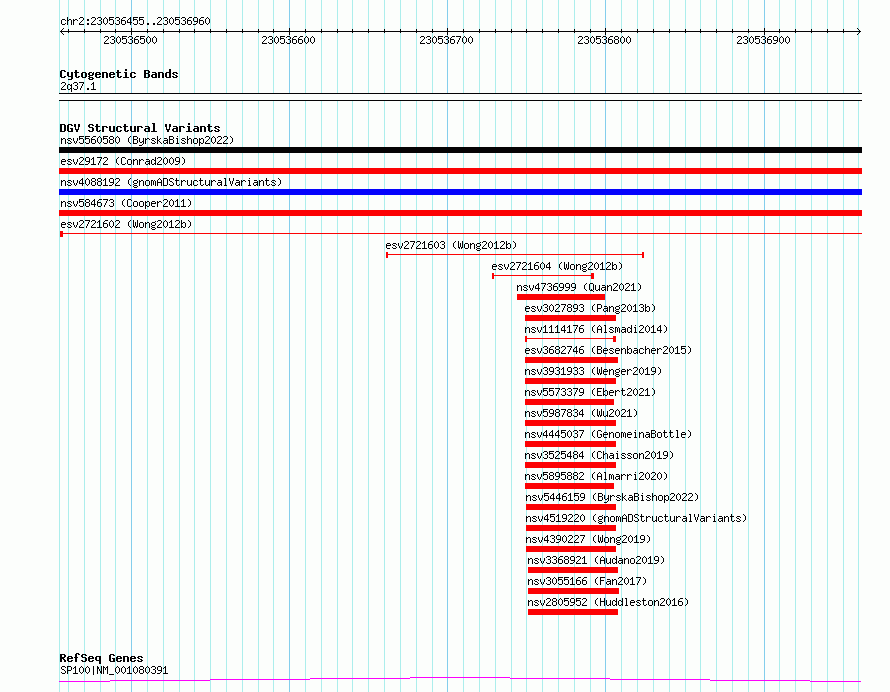Open nsv5573379 (Ebert2021) label
Screen dimensions: 890x692
point(590,392)
